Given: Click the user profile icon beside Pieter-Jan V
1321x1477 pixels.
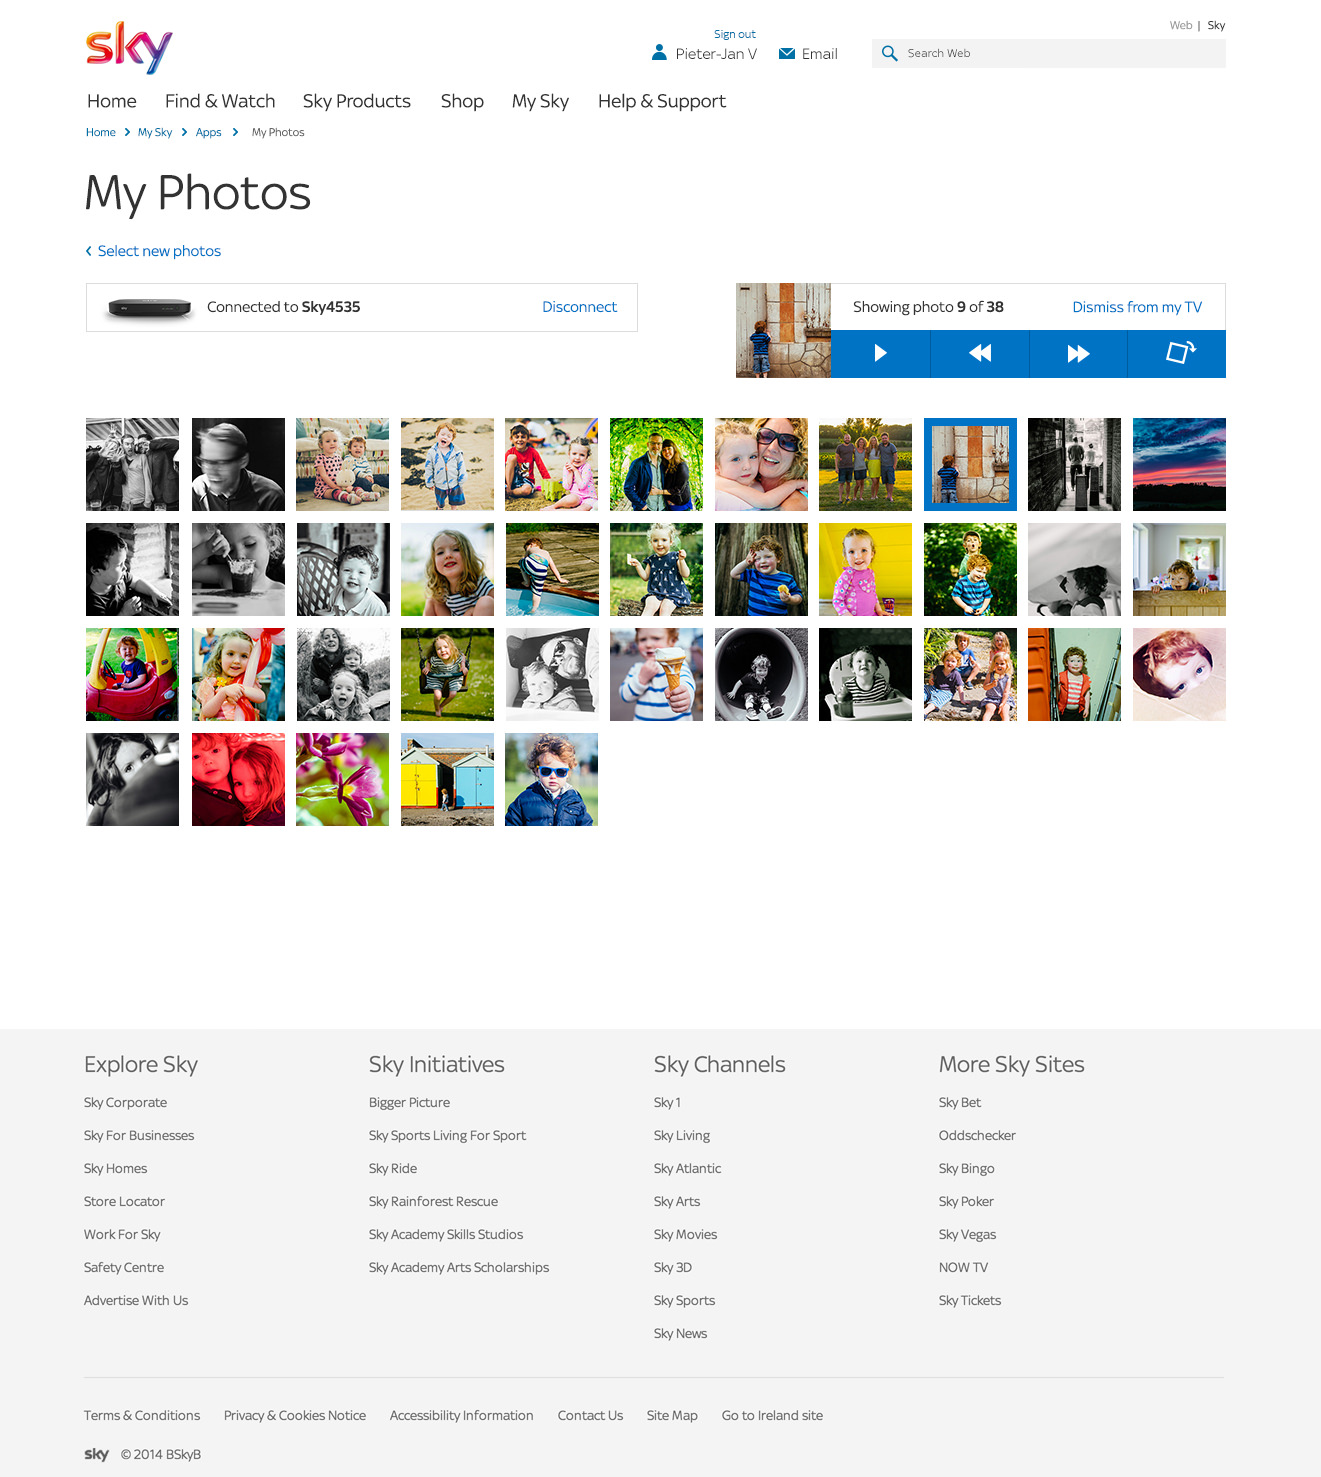Looking at the screenshot, I should [659, 53].
